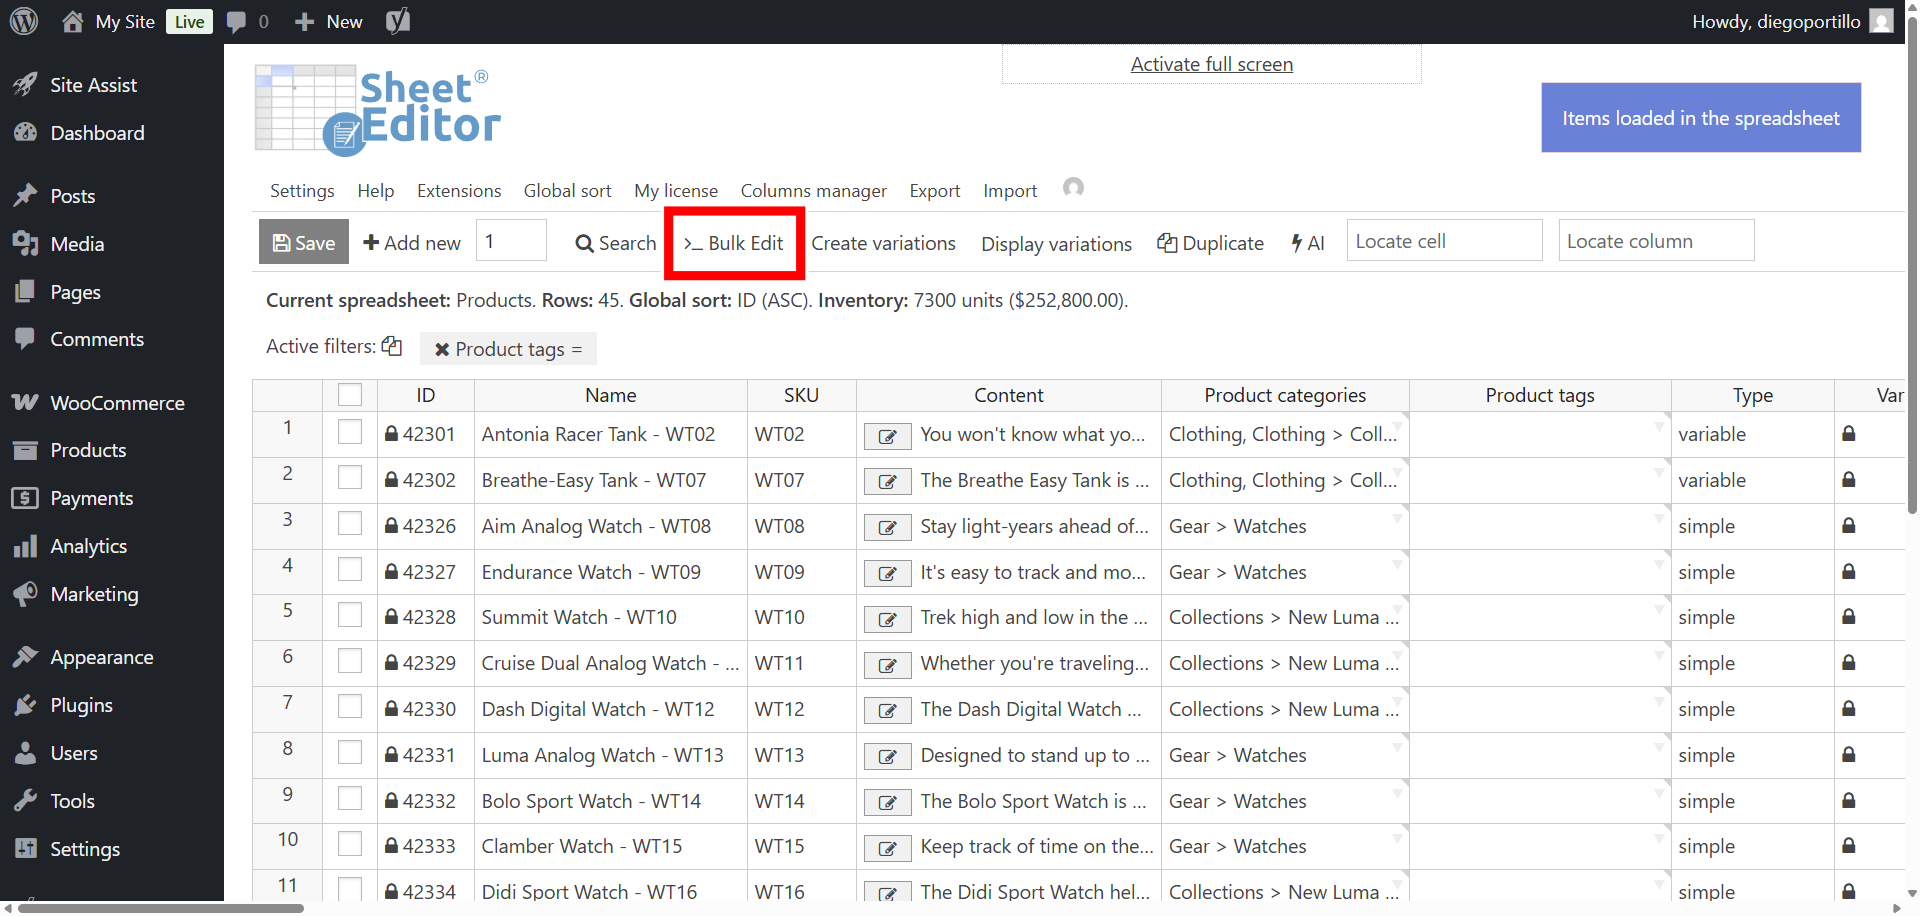This screenshot has height=916, width=1920.
Task: Open the AI tool in toolbar
Action: point(1307,243)
